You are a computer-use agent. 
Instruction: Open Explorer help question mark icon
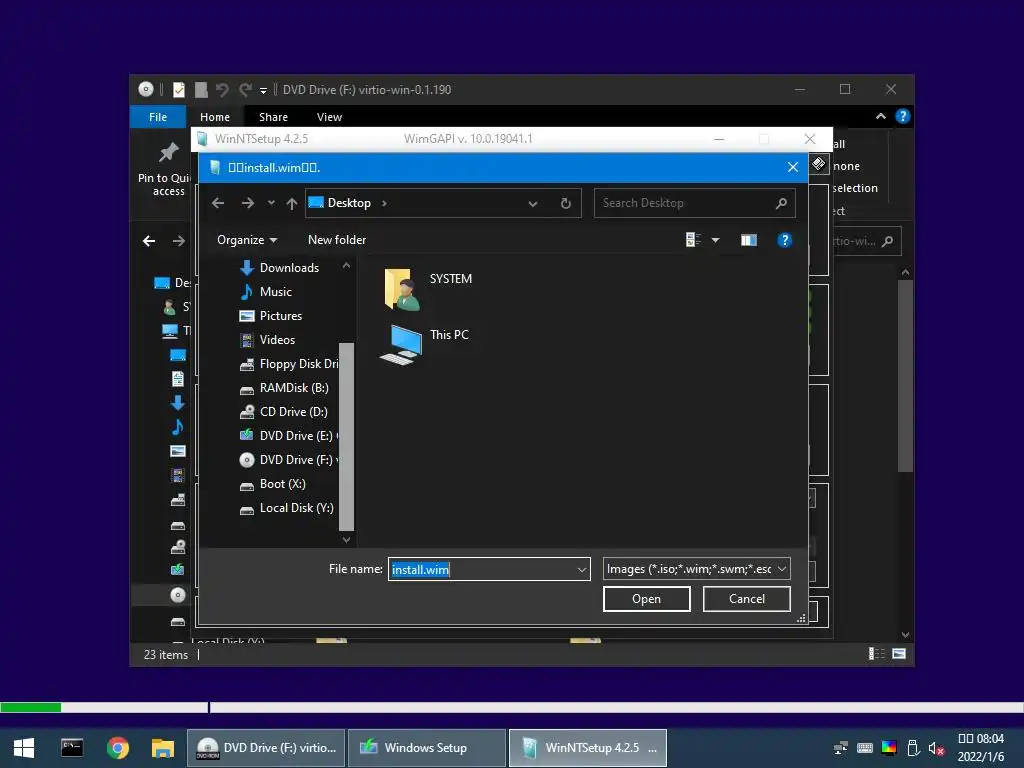coord(903,116)
